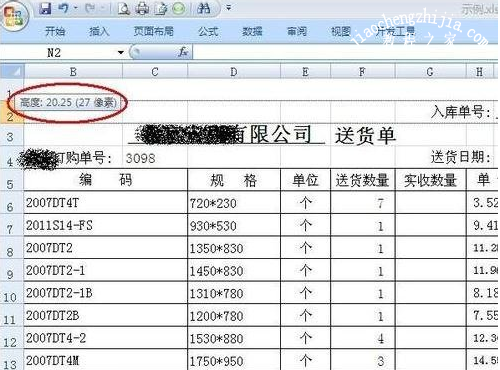This screenshot has width=500, height=370.
Task: Select column C header
Action: (x=155, y=72)
